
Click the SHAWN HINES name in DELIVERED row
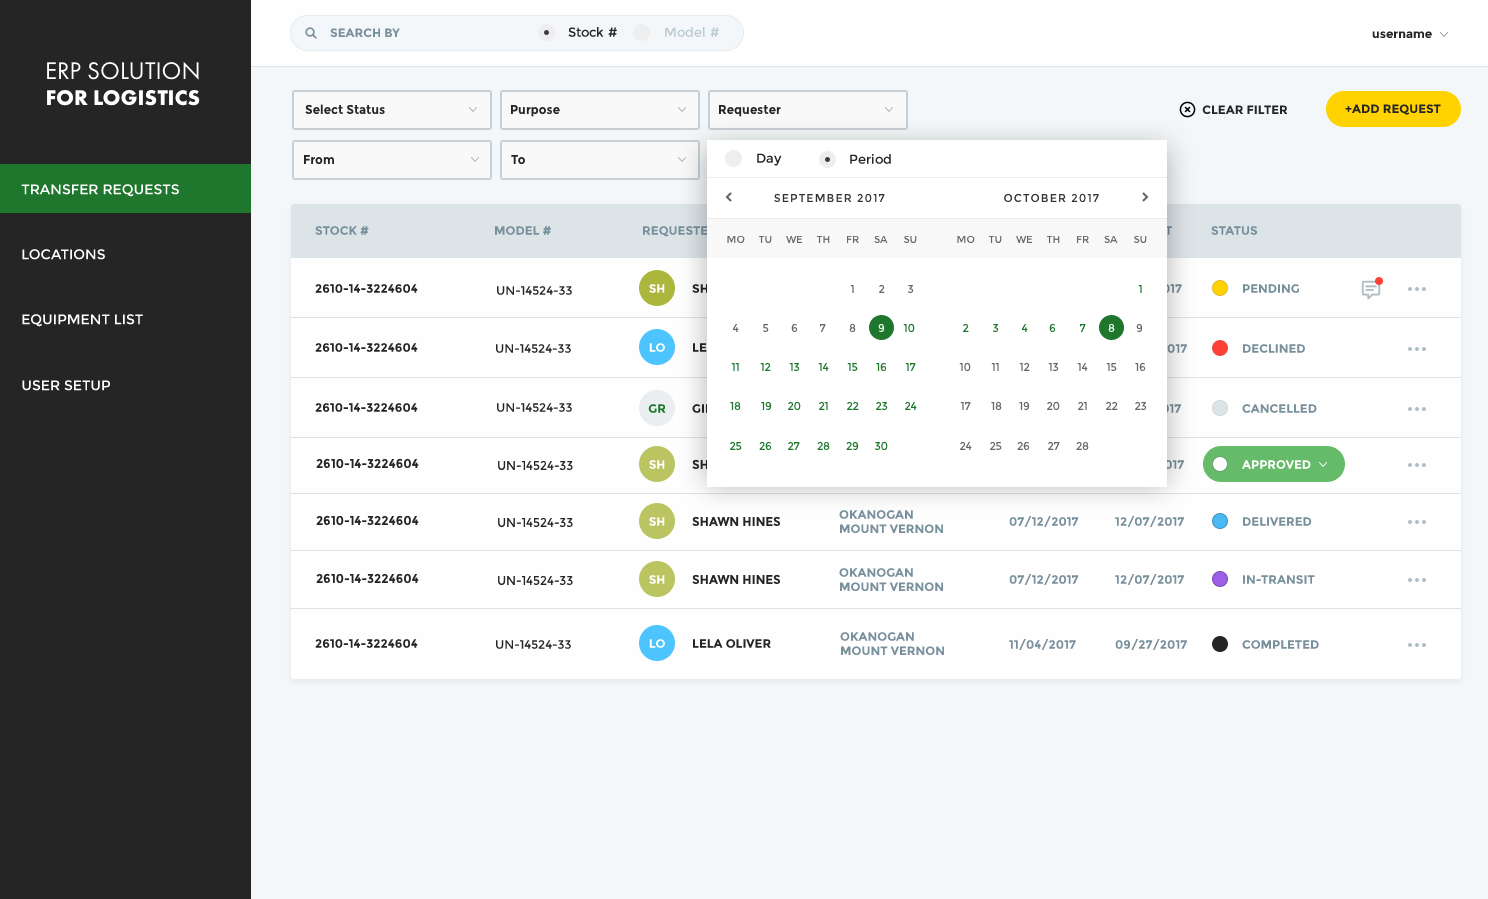click(736, 522)
